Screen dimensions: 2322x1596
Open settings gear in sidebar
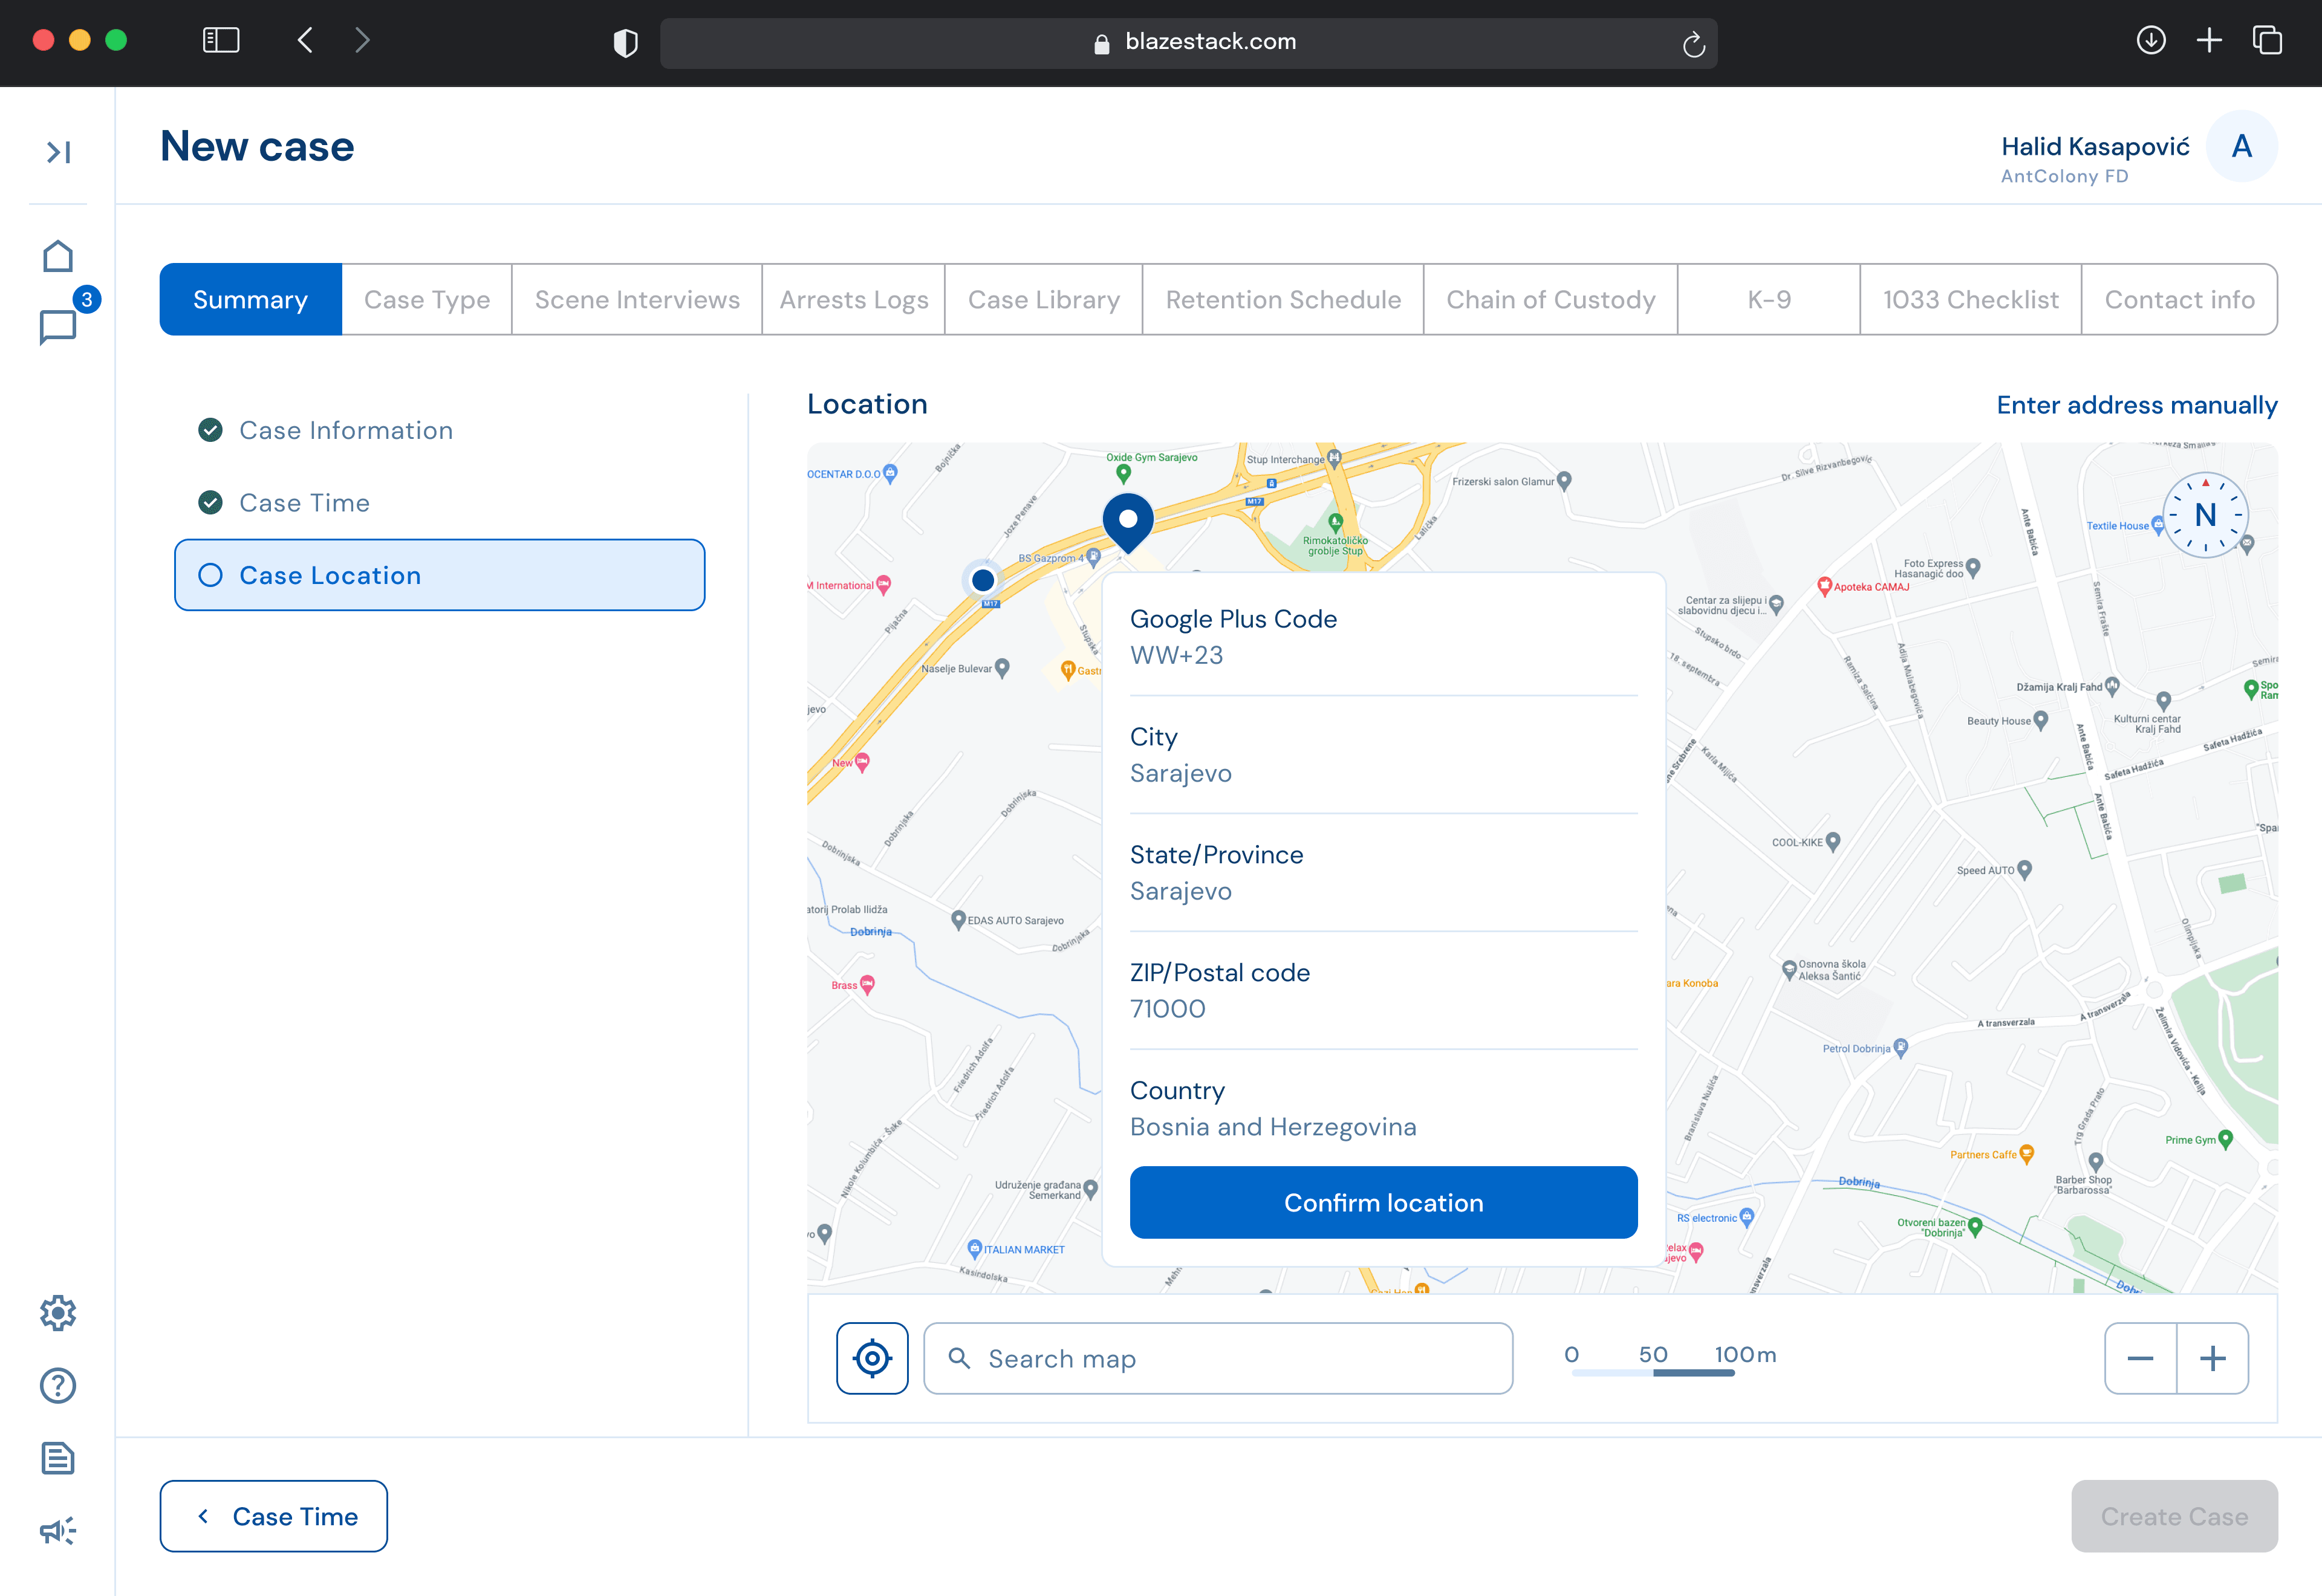click(58, 1313)
